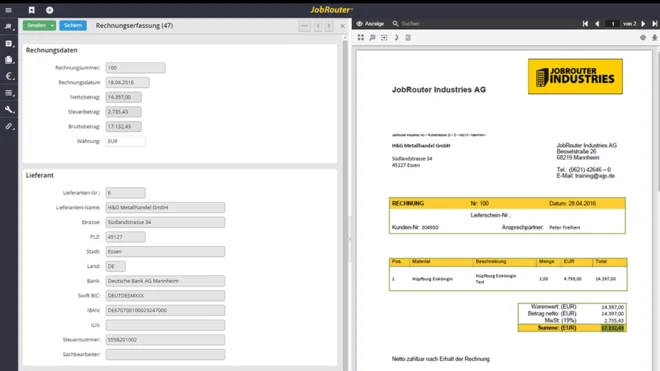660x371 pixels.
Task: Click the plus circle icon
Action: 50,10
